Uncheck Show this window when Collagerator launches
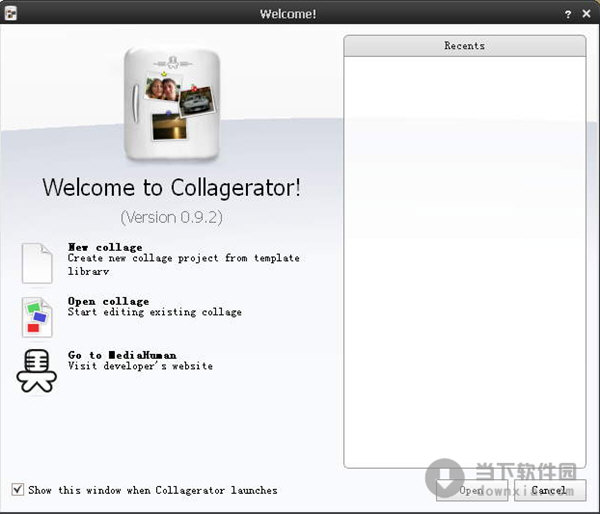Image resolution: width=600 pixels, height=514 pixels. [x=18, y=490]
